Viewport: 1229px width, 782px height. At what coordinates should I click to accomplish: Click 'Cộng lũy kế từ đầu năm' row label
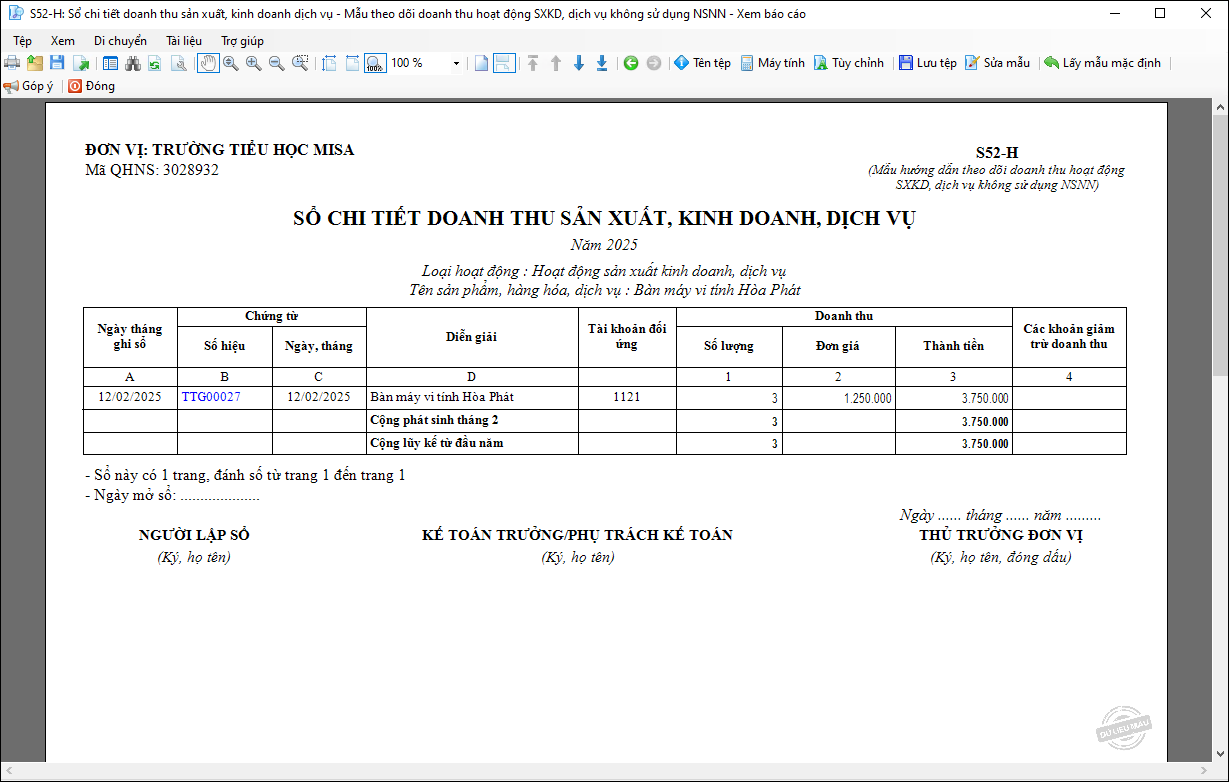[x=437, y=442]
